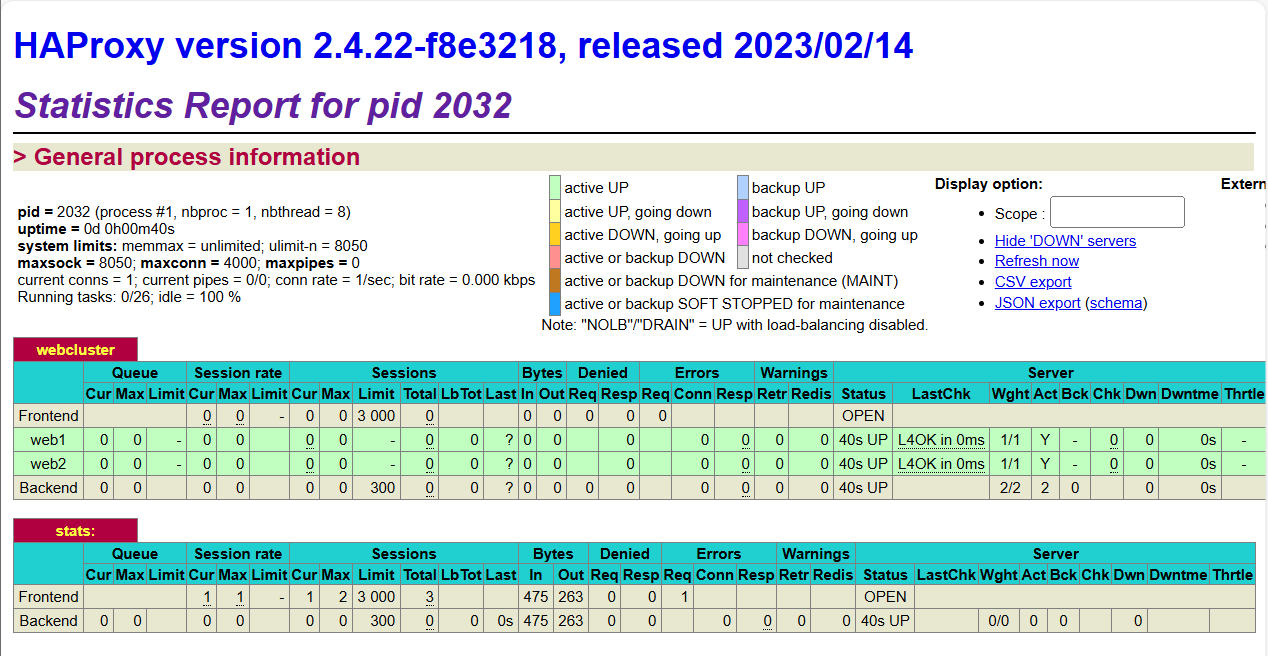Click the backup DOWN, going up color box

pos(743,234)
